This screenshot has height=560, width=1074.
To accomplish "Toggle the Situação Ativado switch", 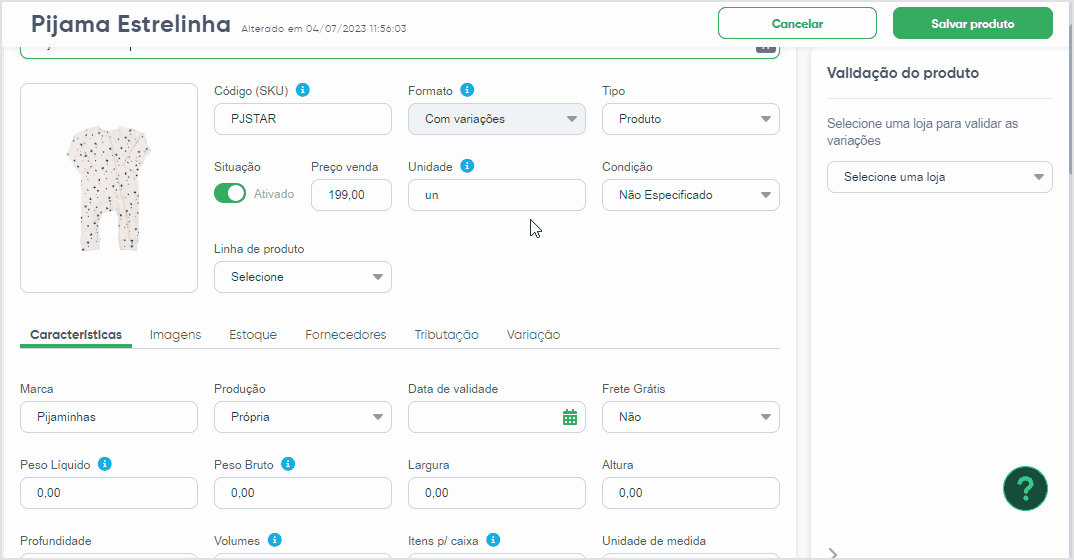I will click(x=229, y=194).
